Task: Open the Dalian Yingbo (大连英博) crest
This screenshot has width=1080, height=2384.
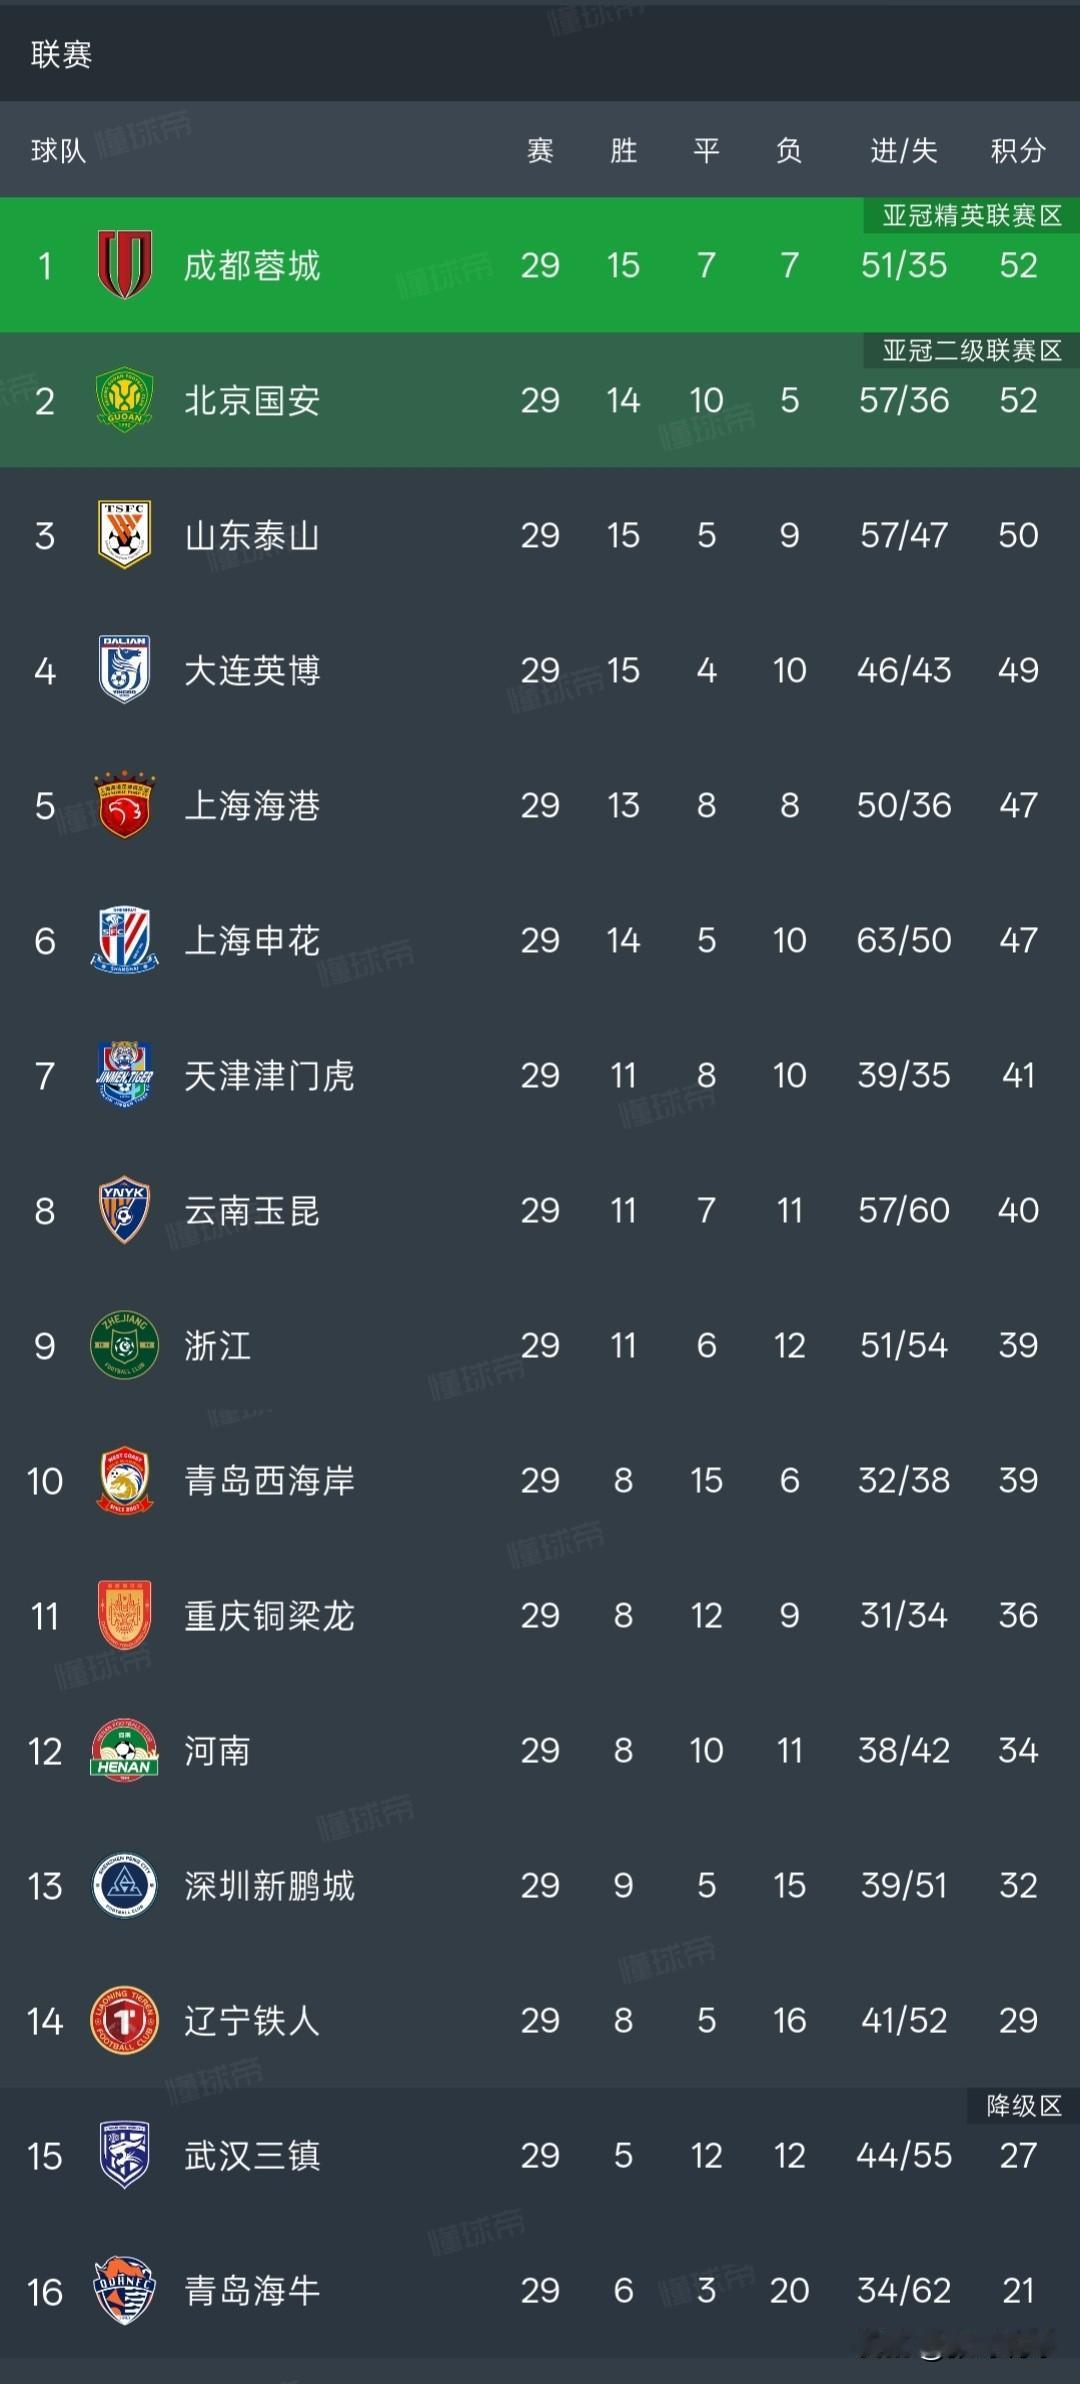Action: [124, 670]
